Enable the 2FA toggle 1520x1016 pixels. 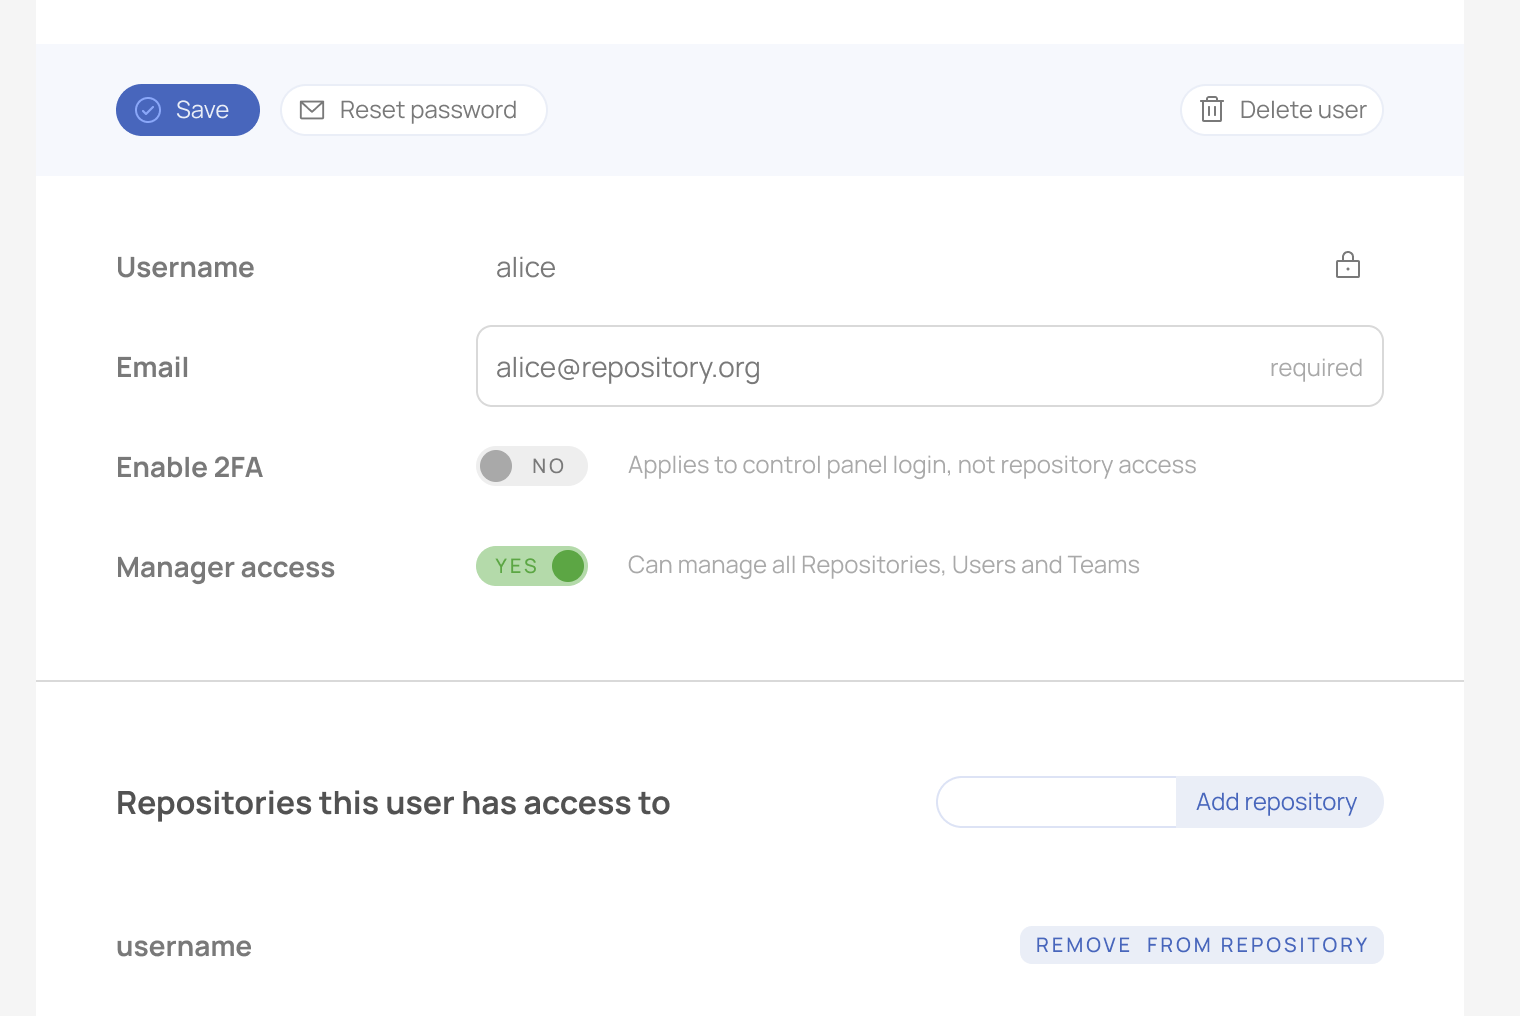532,466
